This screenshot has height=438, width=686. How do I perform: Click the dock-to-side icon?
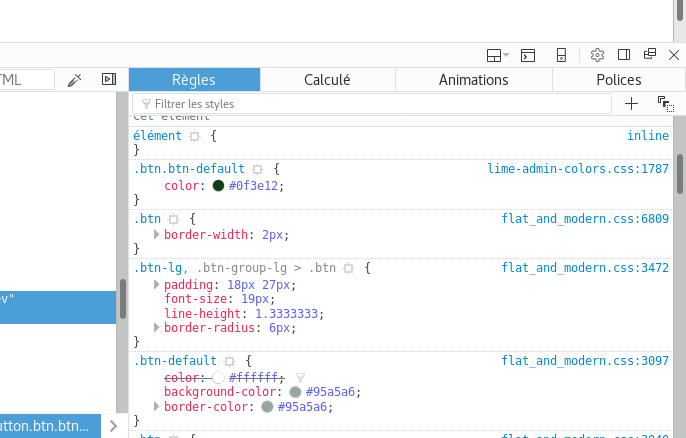tap(623, 55)
